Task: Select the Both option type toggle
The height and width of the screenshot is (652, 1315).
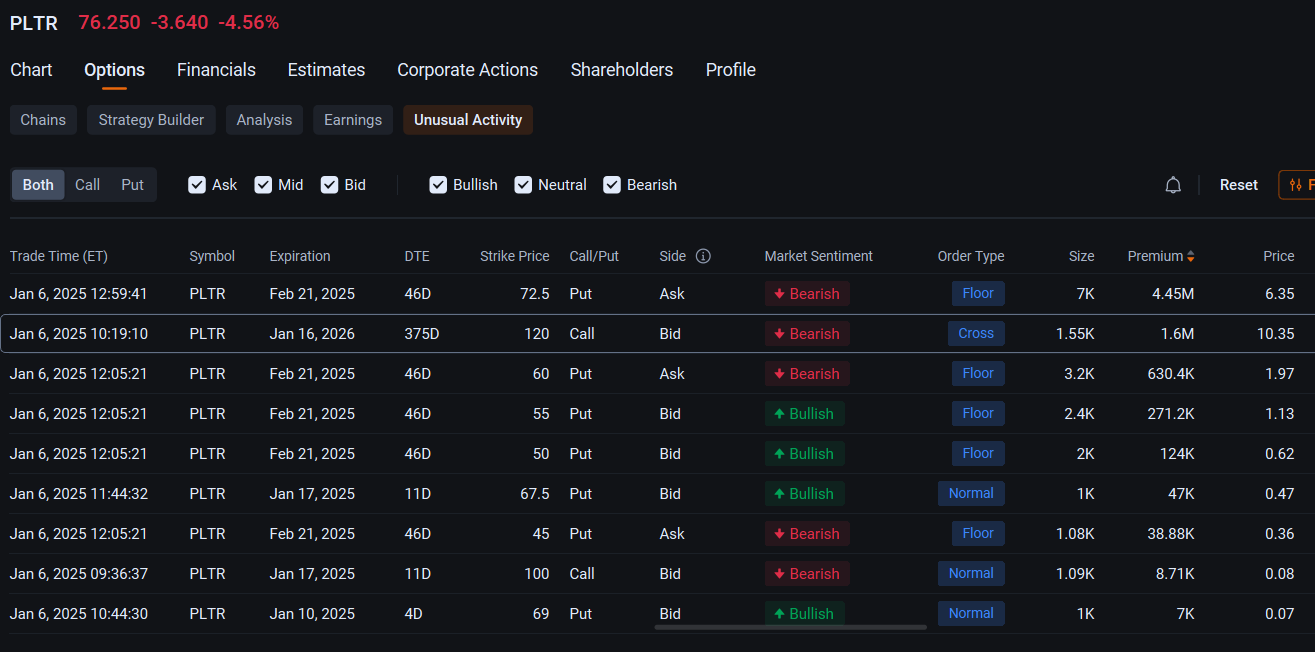Action: point(38,185)
